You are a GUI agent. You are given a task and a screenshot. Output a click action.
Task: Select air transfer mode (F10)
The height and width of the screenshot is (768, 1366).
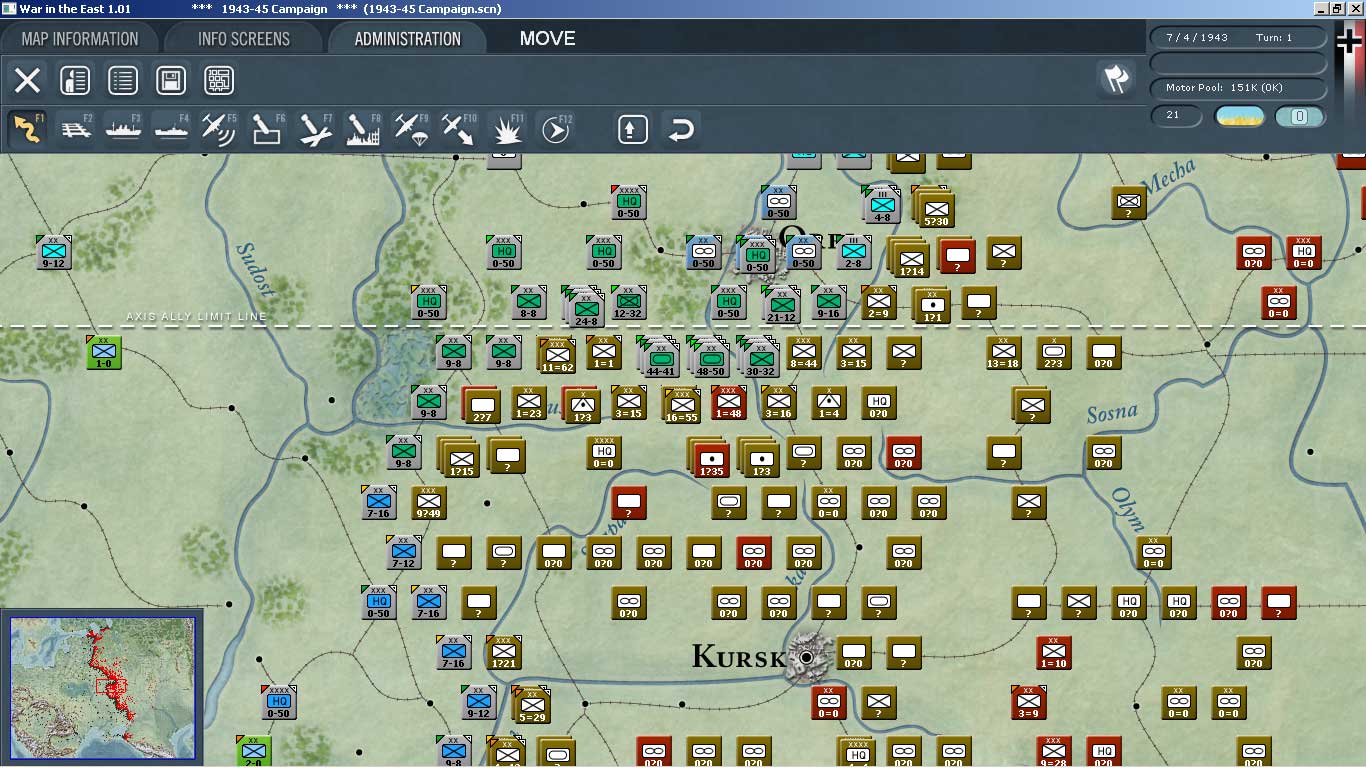[459, 129]
